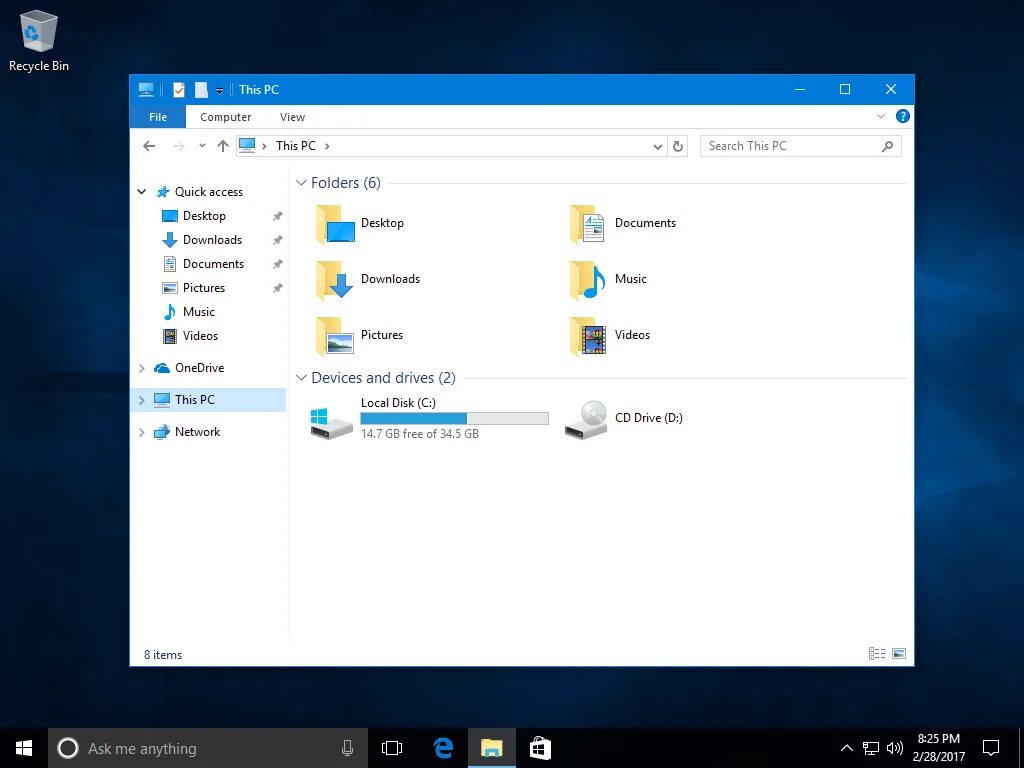The image size is (1024, 768).
Task: Select the Local Disk (C:) drive icon
Action: pyautogui.click(x=332, y=423)
